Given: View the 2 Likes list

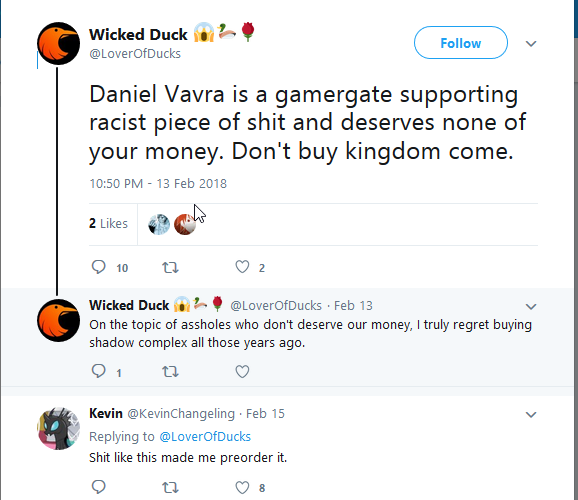Looking at the screenshot, I should pos(108,223).
